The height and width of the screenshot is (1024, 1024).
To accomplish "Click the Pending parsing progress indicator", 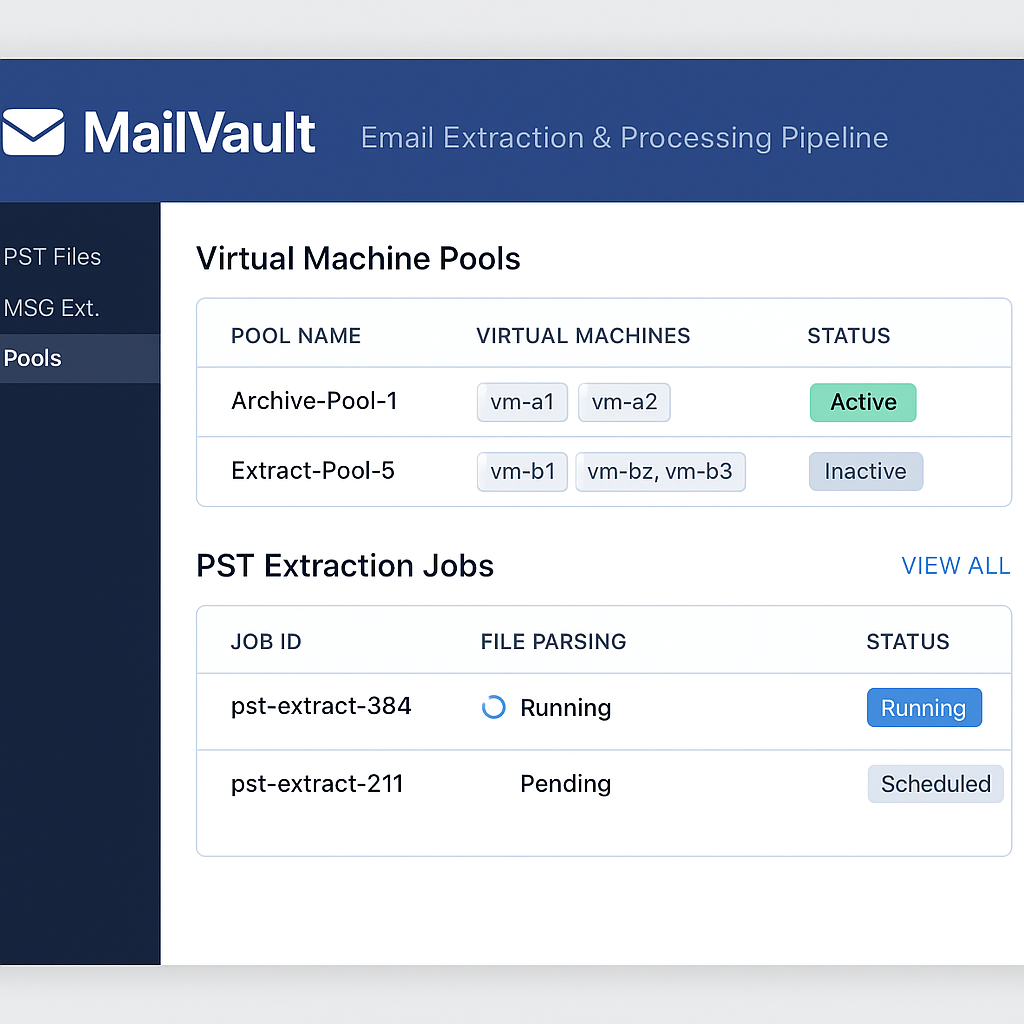I will 565,784.
